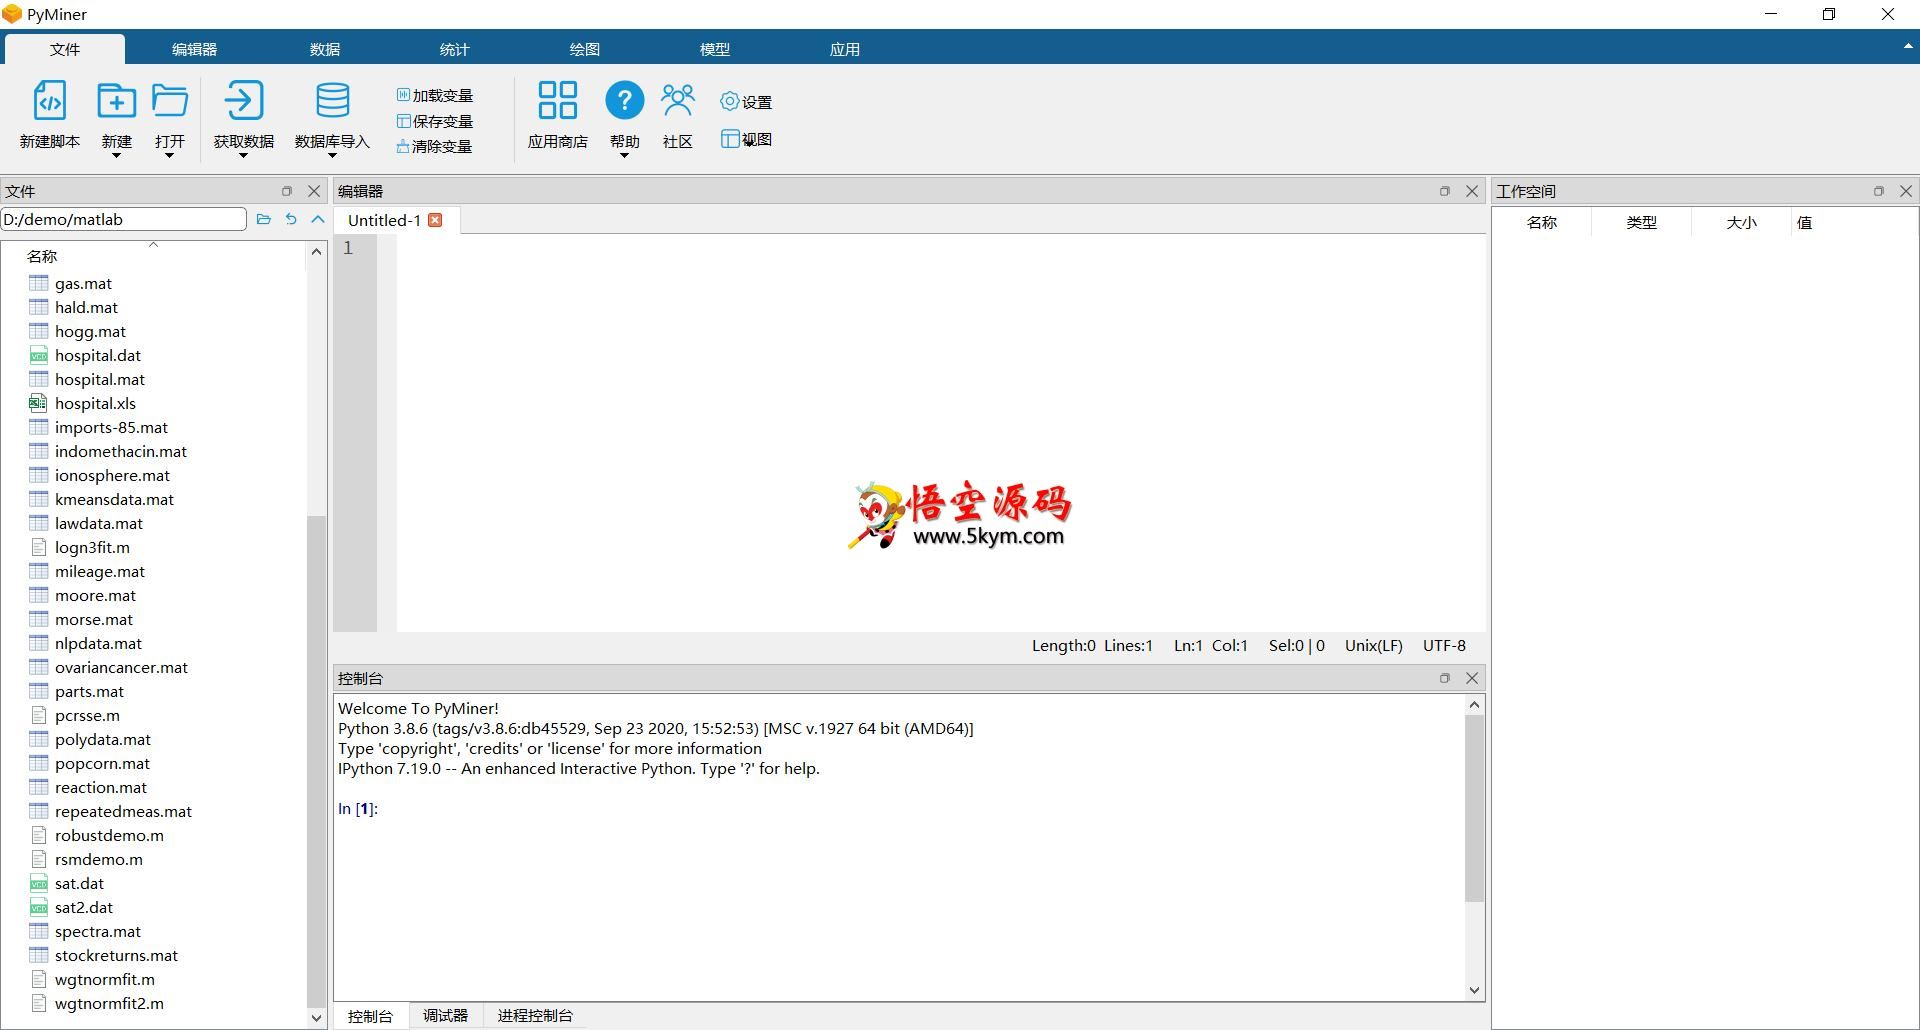The height and width of the screenshot is (1030, 1920).
Task: Switch to the 进程控制台 bottom tab
Action: (x=535, y=1015)
